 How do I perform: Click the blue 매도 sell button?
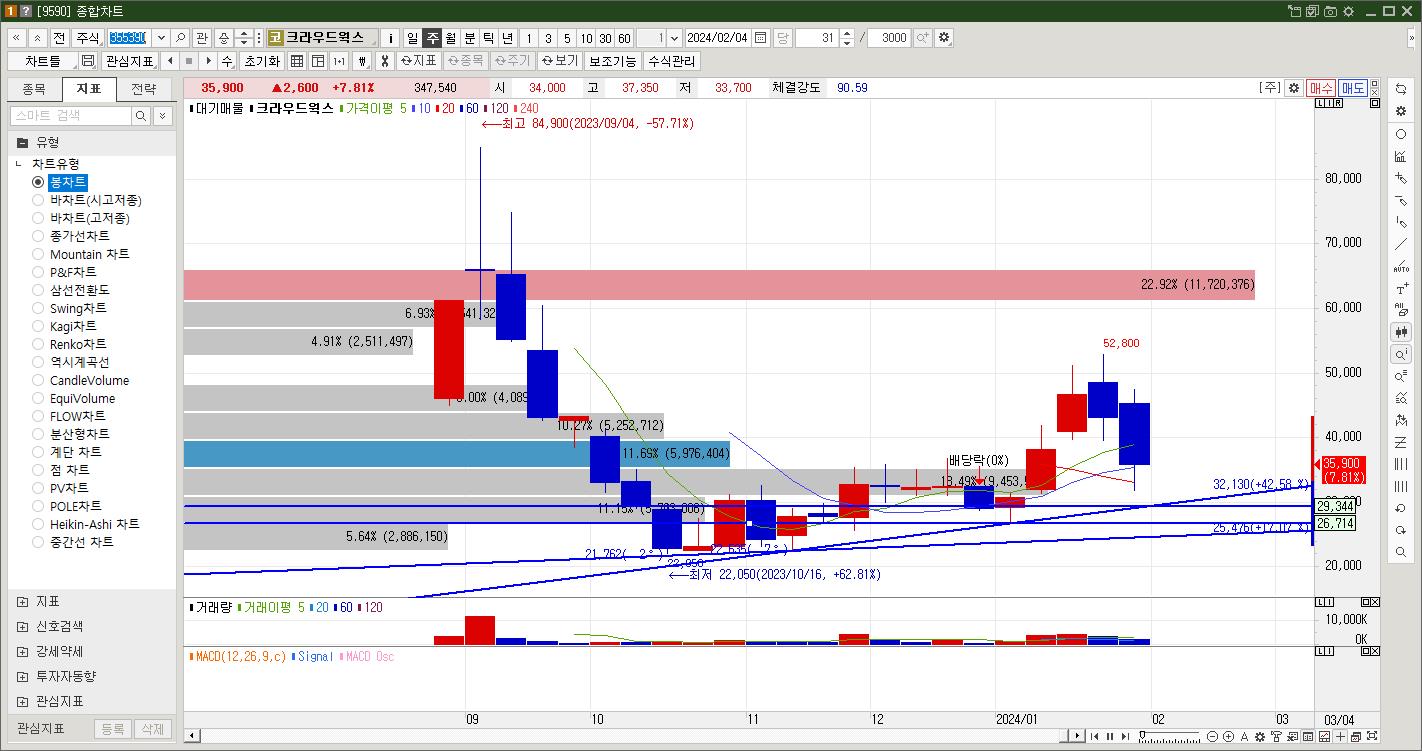[x=1353, y=88]
